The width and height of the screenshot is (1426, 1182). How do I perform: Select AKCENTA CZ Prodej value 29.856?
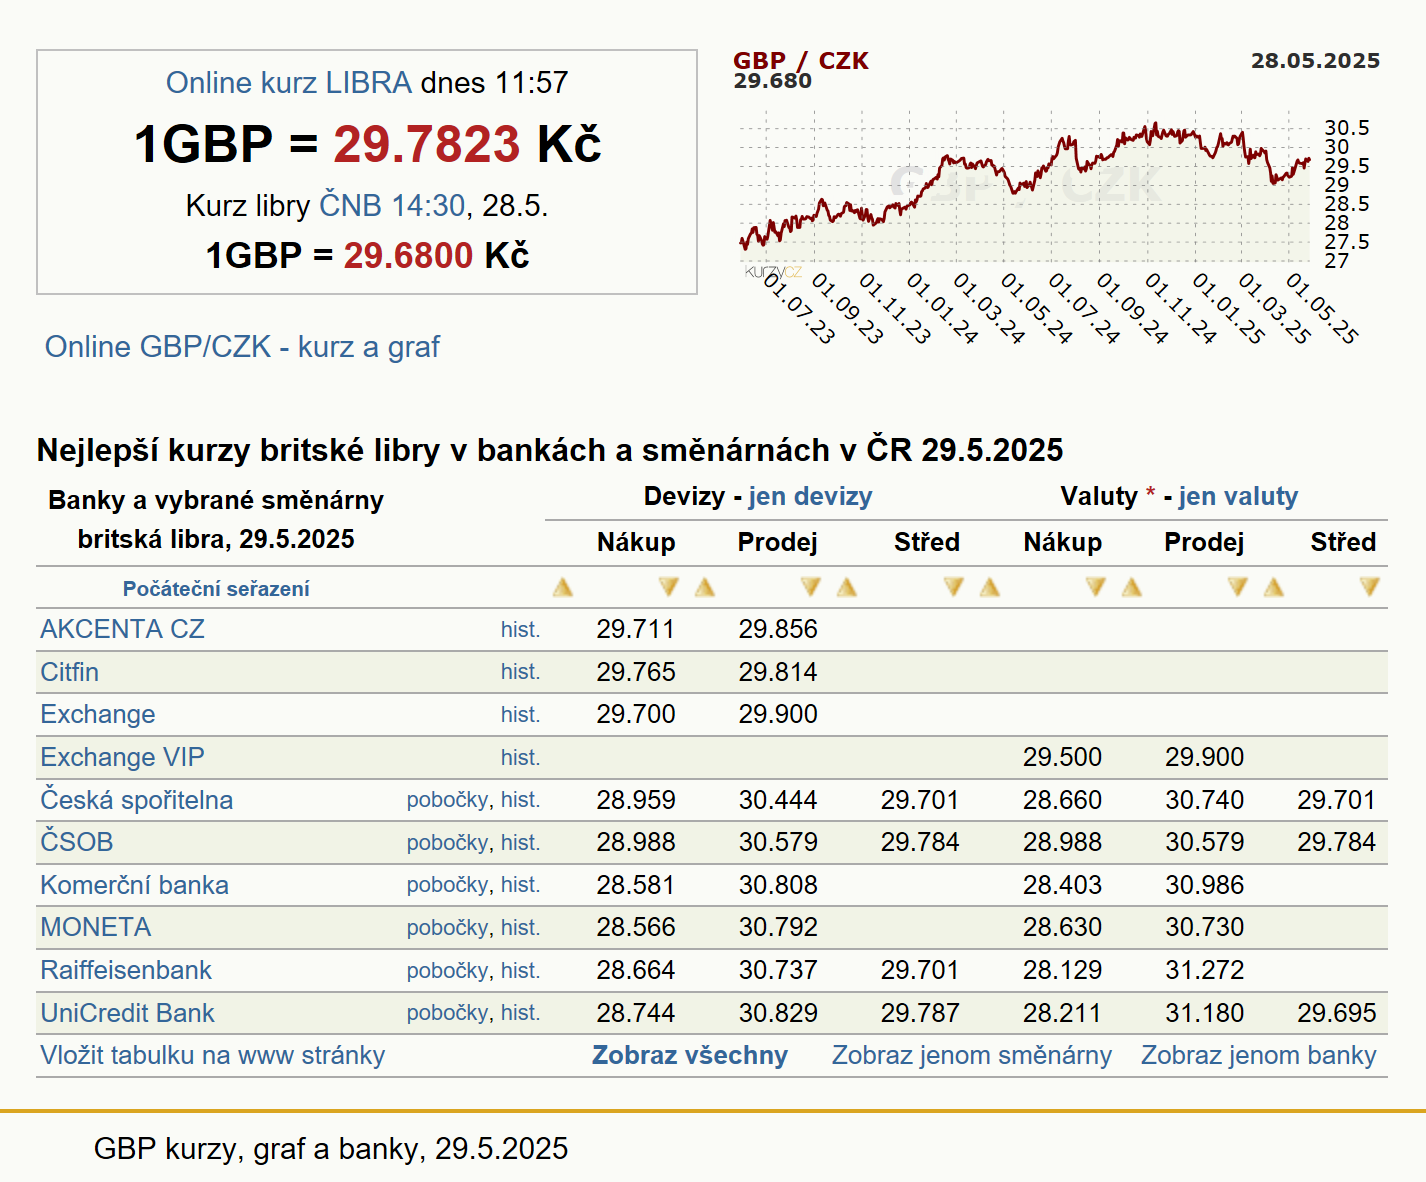click(778, 629)
